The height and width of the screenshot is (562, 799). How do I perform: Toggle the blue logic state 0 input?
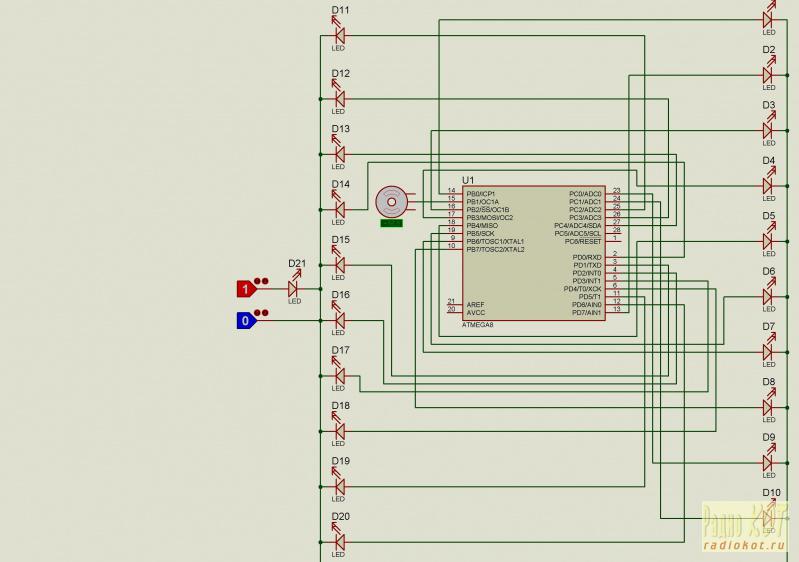(x=244, y=320)
